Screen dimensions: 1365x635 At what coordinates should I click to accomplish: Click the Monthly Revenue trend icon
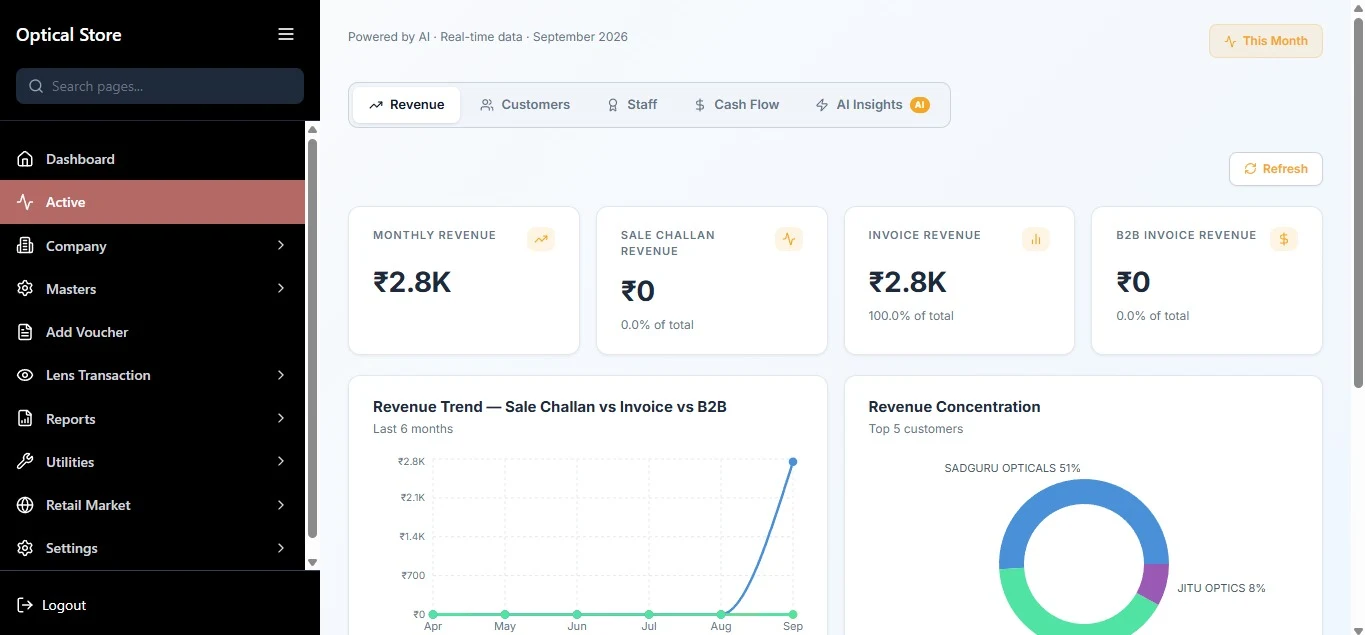[x=541, y=238]
